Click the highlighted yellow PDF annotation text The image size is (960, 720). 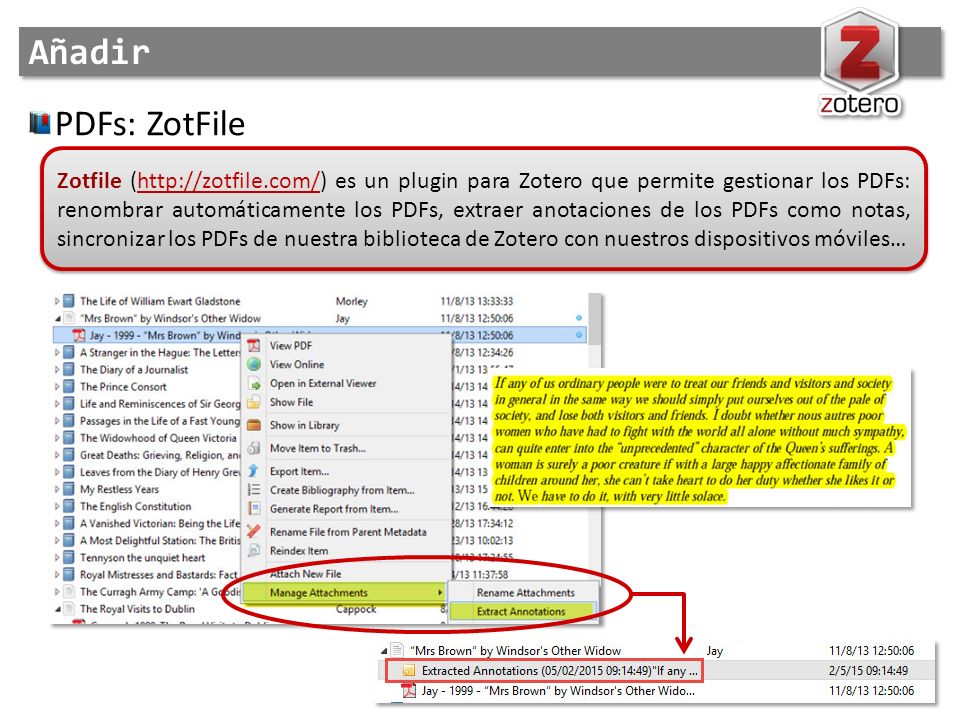tap(699, 440)
